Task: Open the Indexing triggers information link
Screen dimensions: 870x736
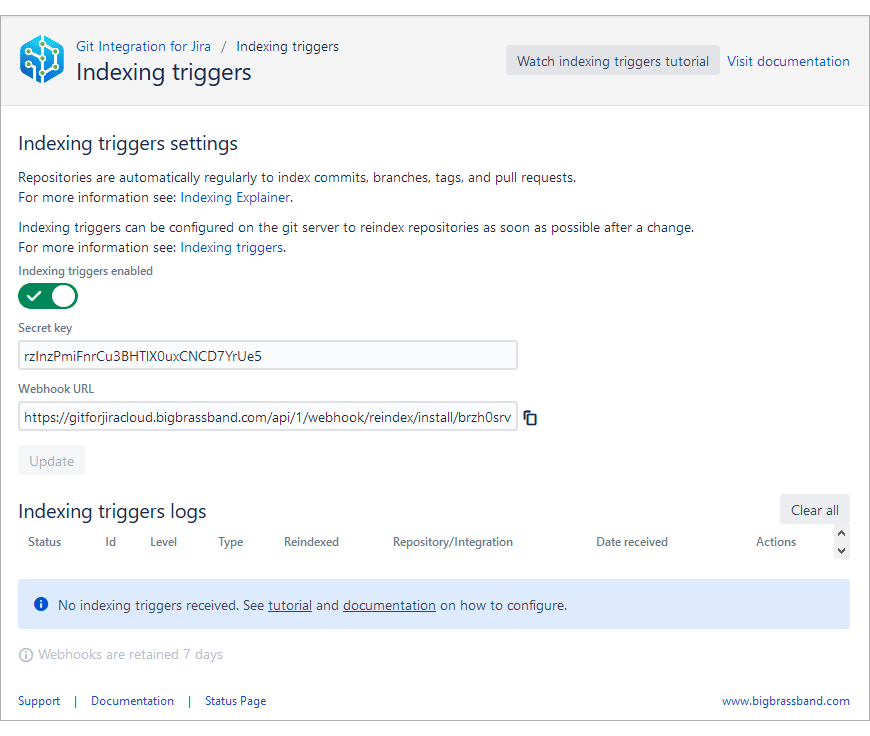Action: (231, 248)
